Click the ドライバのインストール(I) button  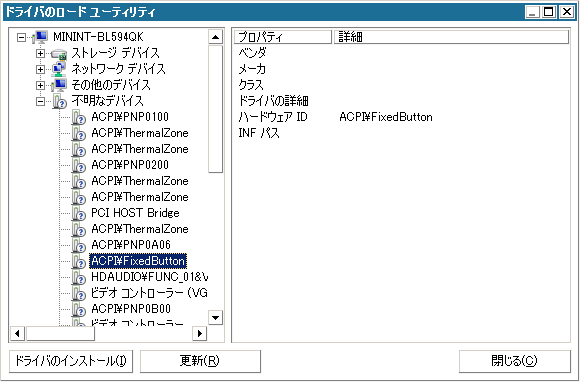71,361
